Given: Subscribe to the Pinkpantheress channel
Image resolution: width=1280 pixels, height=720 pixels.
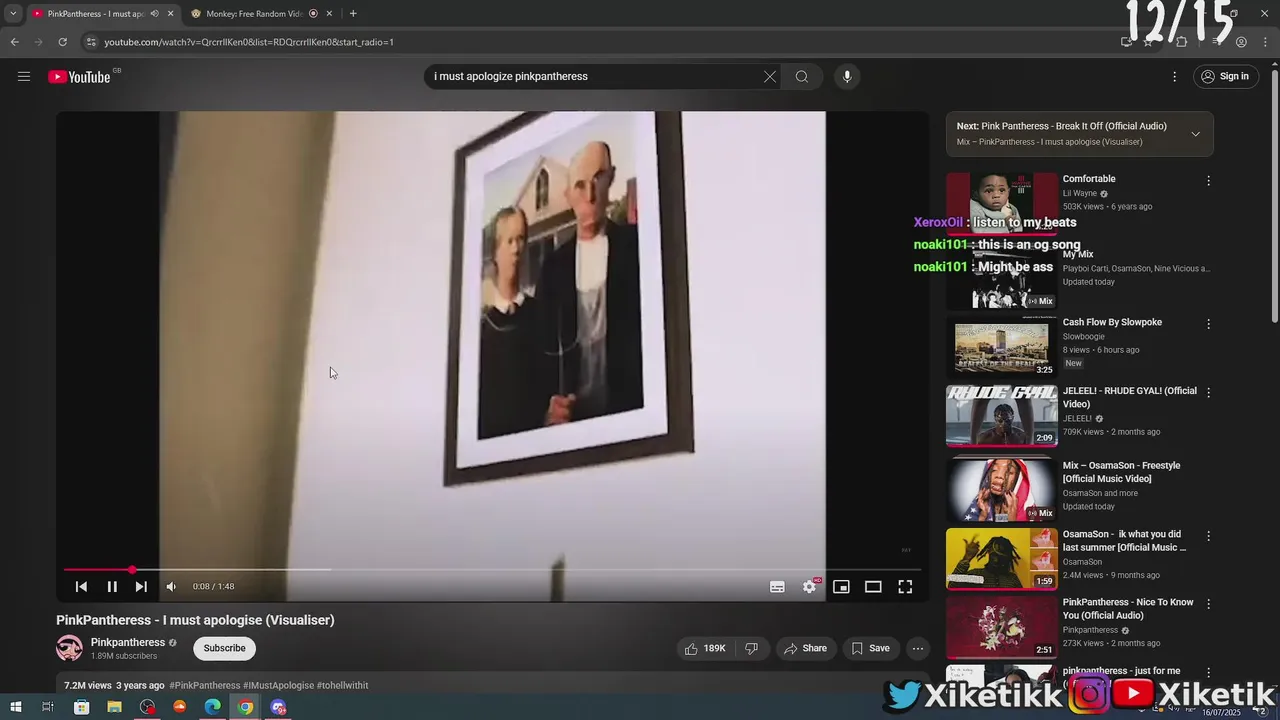Looking at the screenshot, I should tap(224, 648).
